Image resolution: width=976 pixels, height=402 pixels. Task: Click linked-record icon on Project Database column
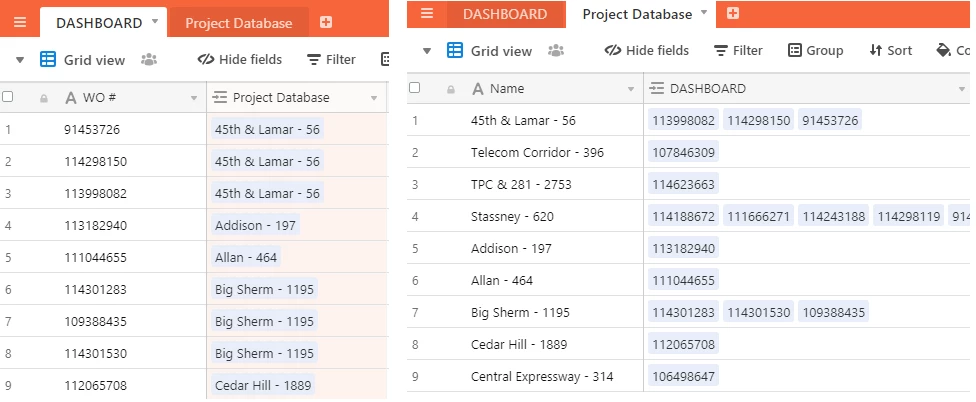[219, 98]
